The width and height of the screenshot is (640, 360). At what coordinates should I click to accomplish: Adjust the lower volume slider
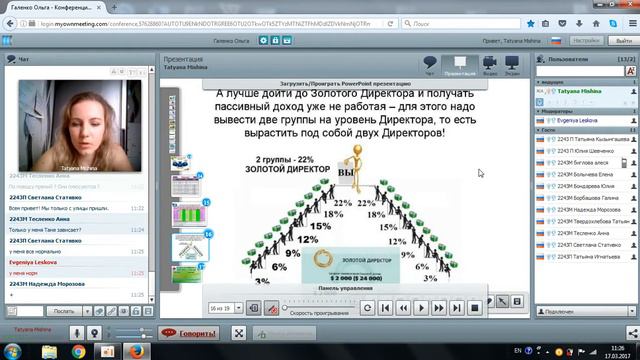pyautogui.click(x=143, y=336)
